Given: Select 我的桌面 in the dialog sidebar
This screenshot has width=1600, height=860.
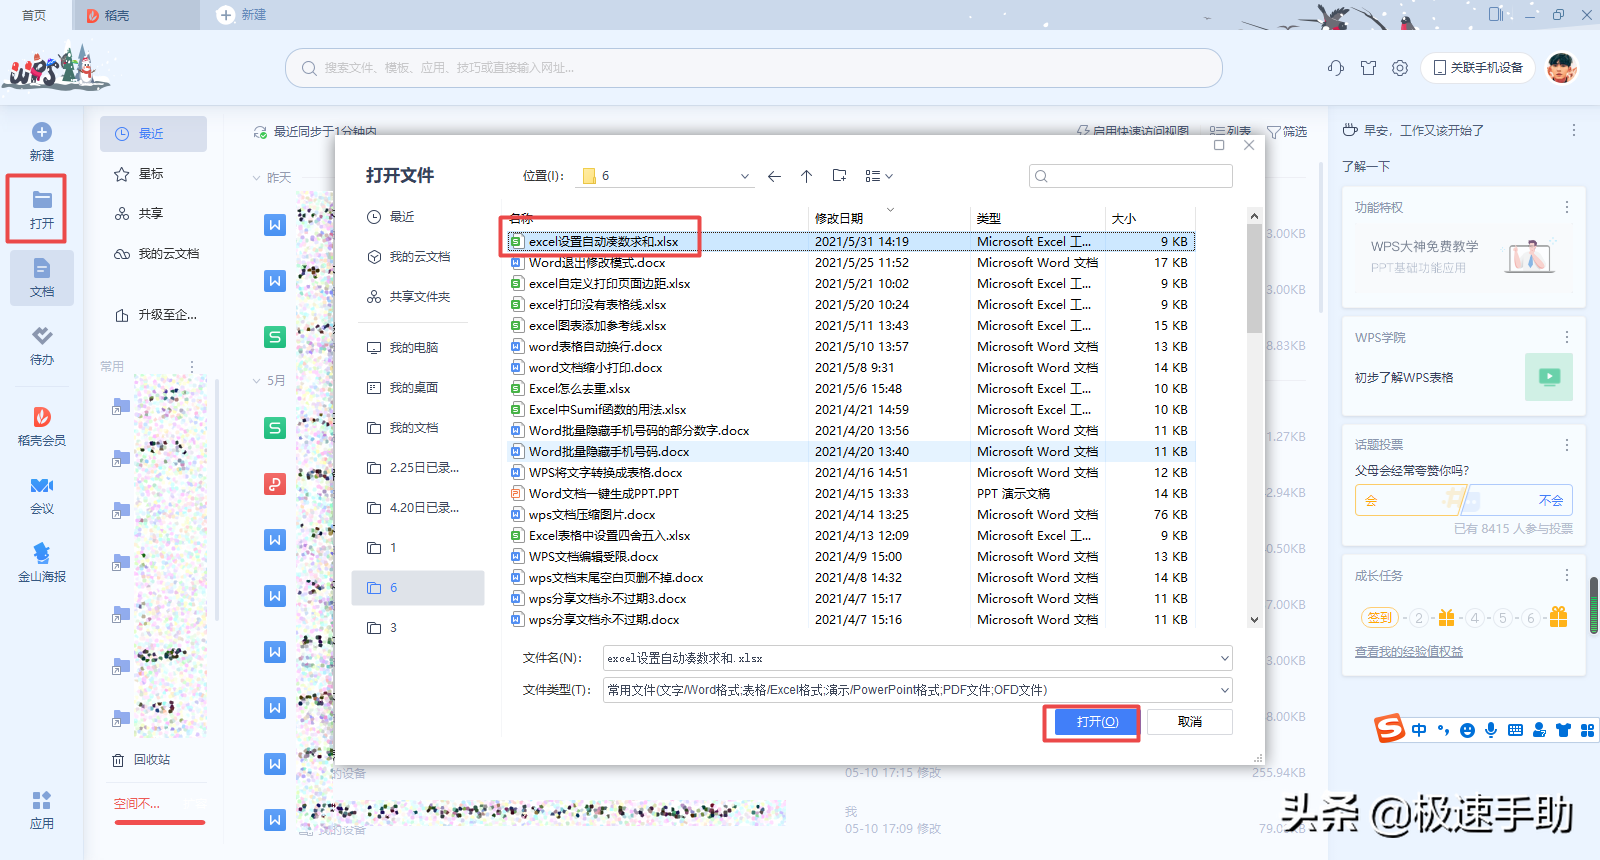Looking at the screenshot, I should point(403,388).
